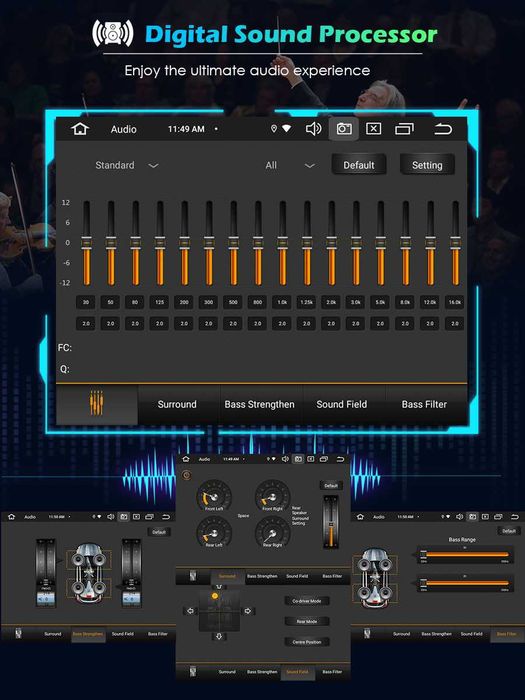Switch to the Bass Filter tab
This screenshot has height=700, width=525.
424,404
